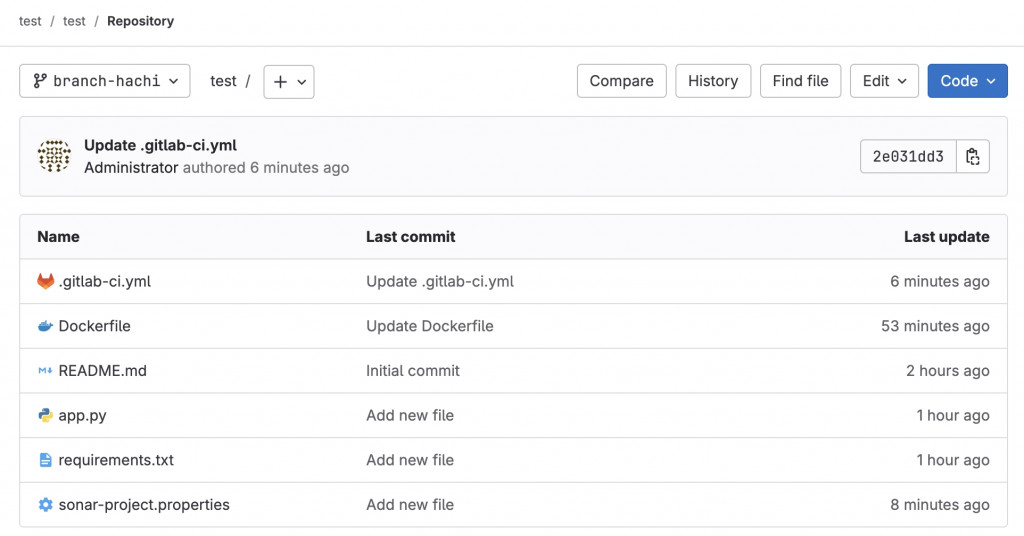
Task: Open the Edit dropdown menu
Action: click(x=884, y=81)
